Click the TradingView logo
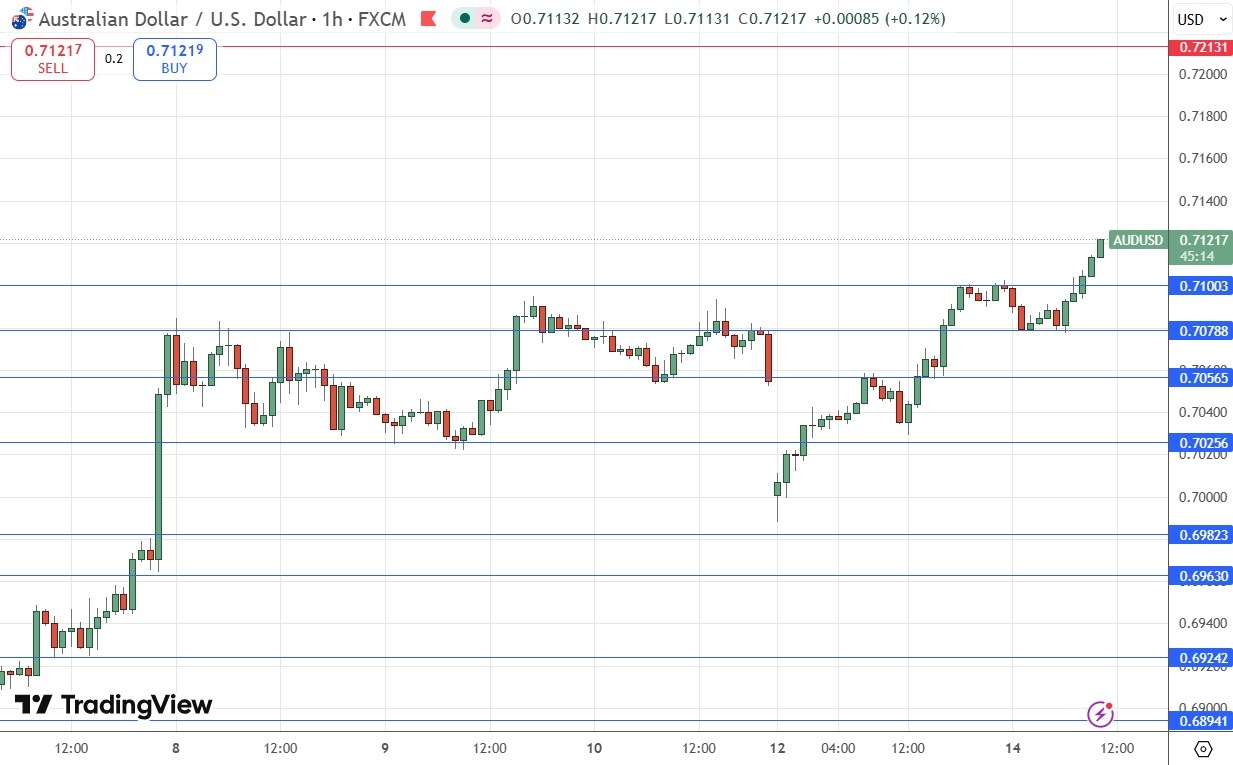Viewport: 1233px width, 765px height. tap(113, 705)
